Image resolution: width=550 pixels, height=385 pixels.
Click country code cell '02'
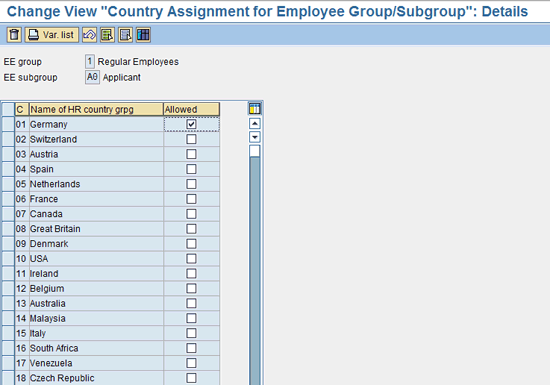tap(22, 139)
